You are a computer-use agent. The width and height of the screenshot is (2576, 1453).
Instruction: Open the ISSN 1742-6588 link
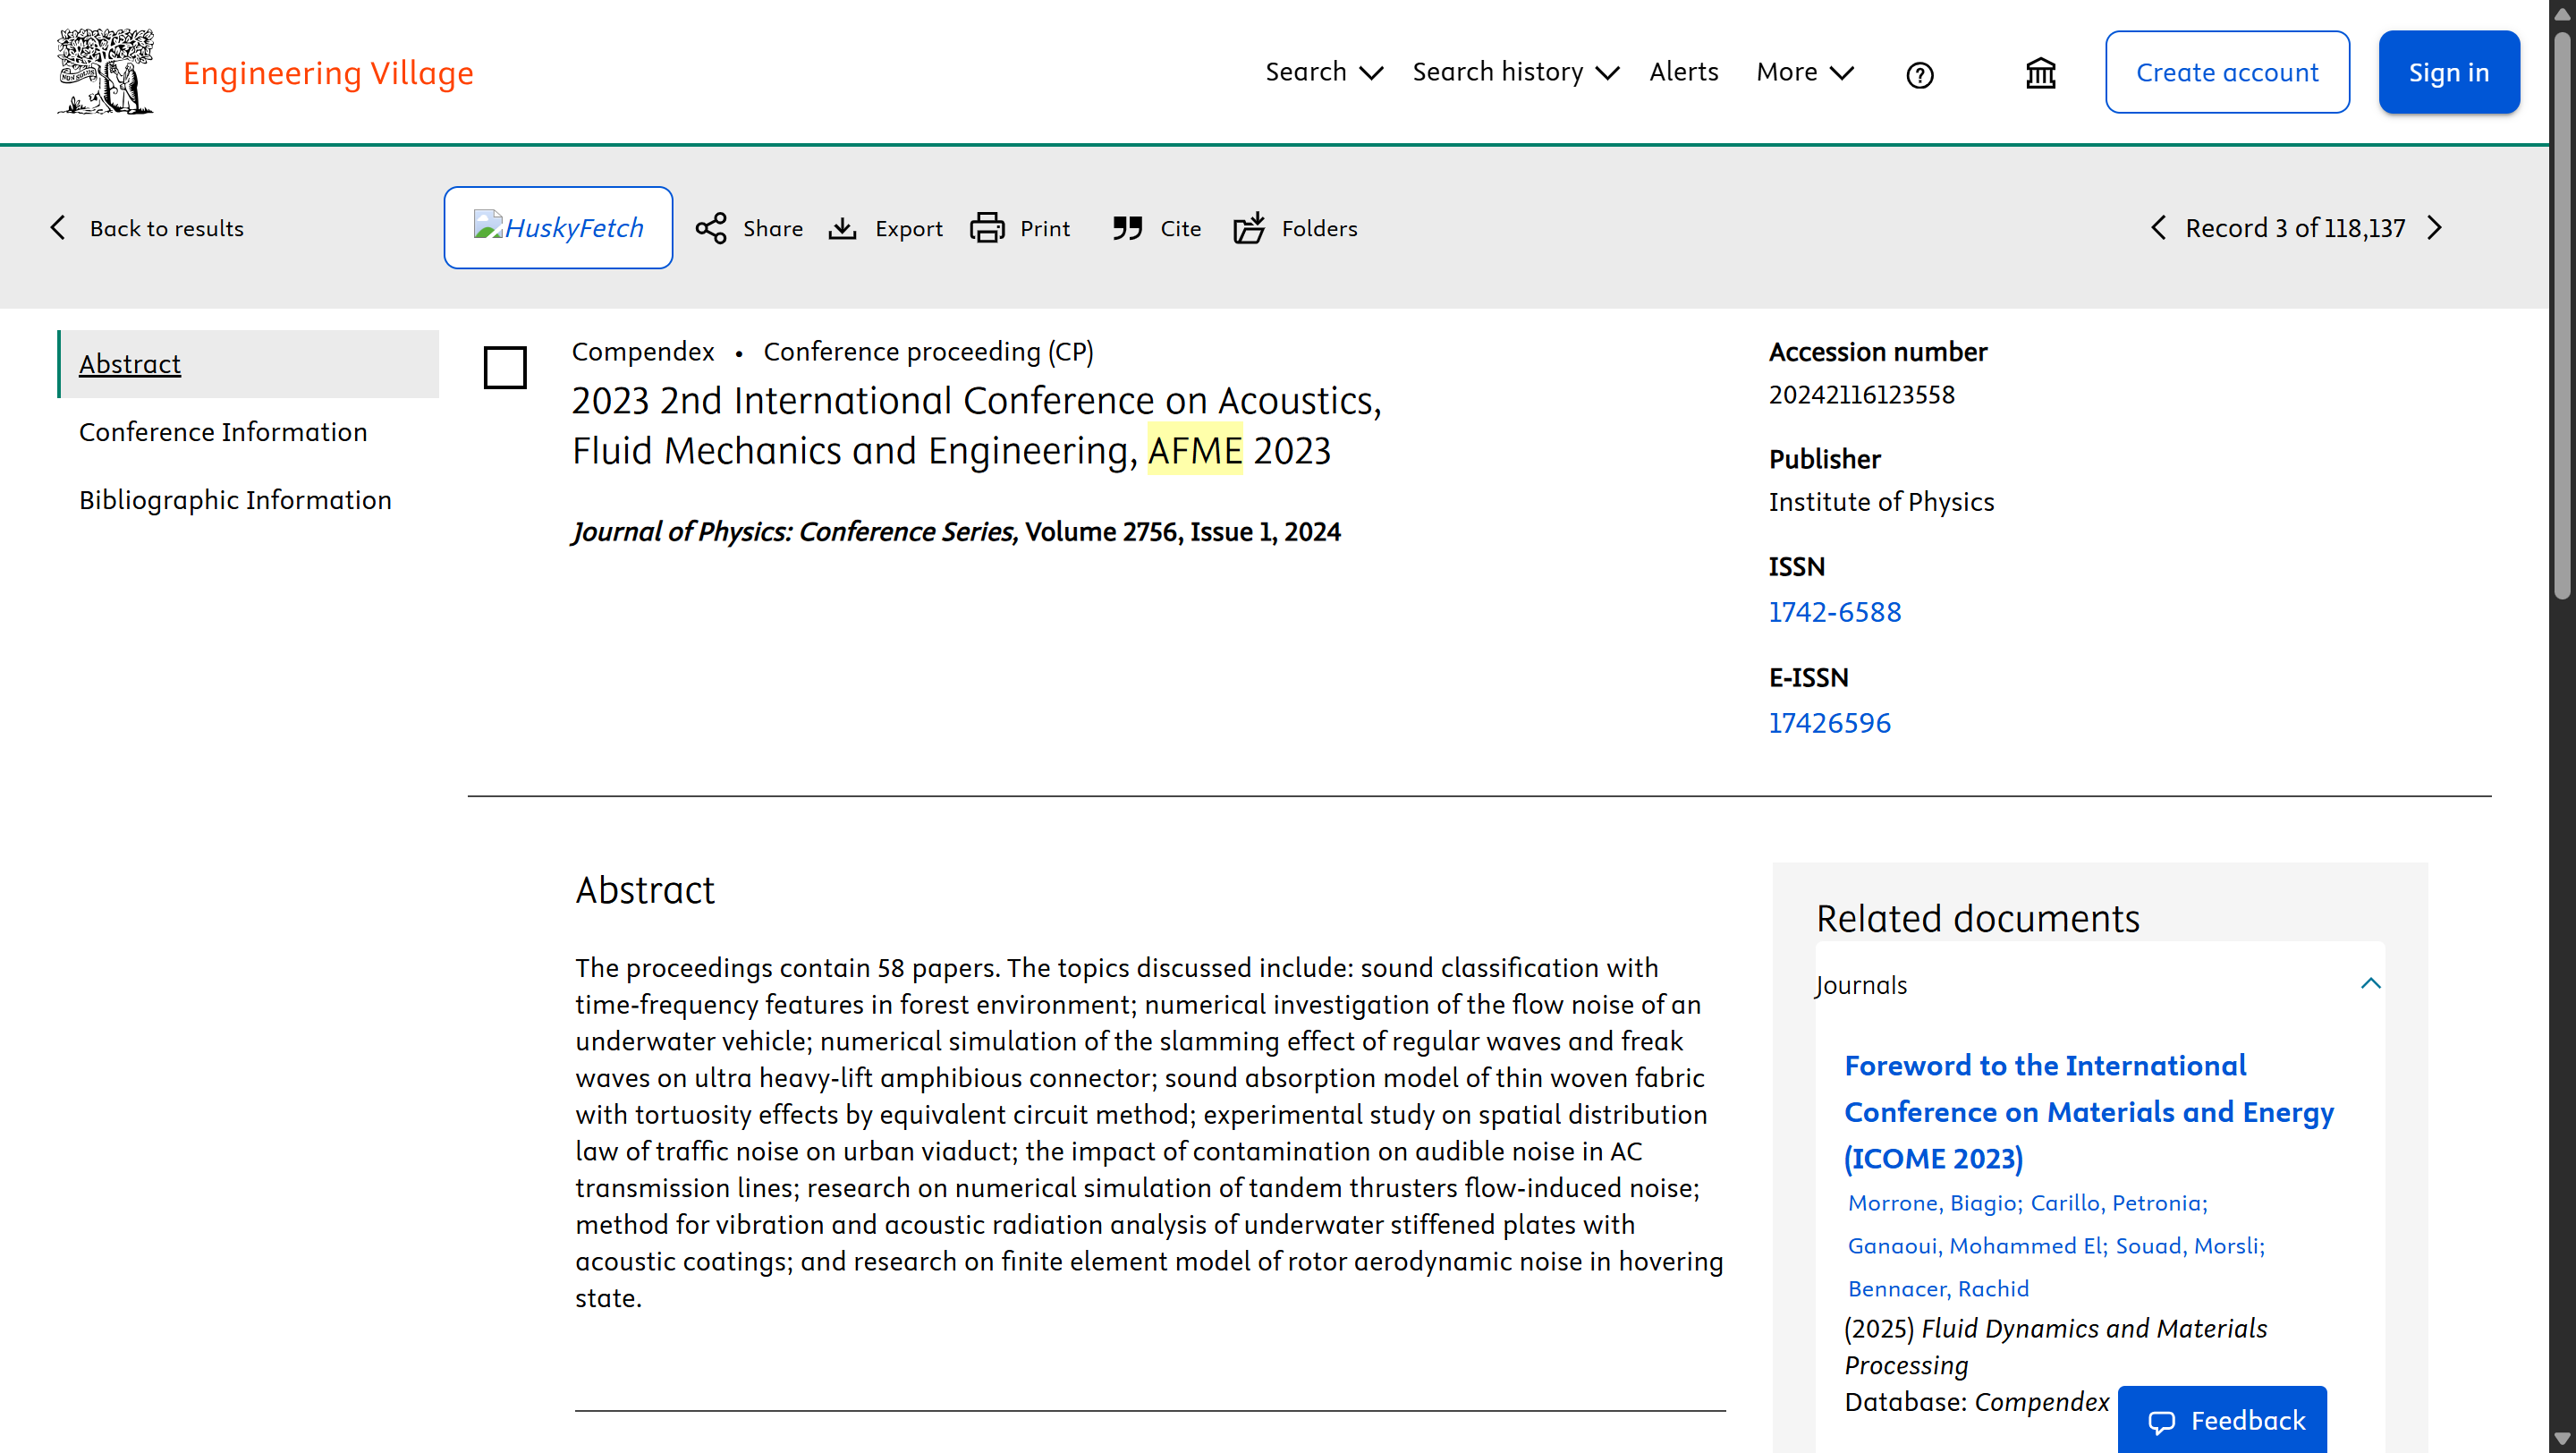click(1834, 612)
